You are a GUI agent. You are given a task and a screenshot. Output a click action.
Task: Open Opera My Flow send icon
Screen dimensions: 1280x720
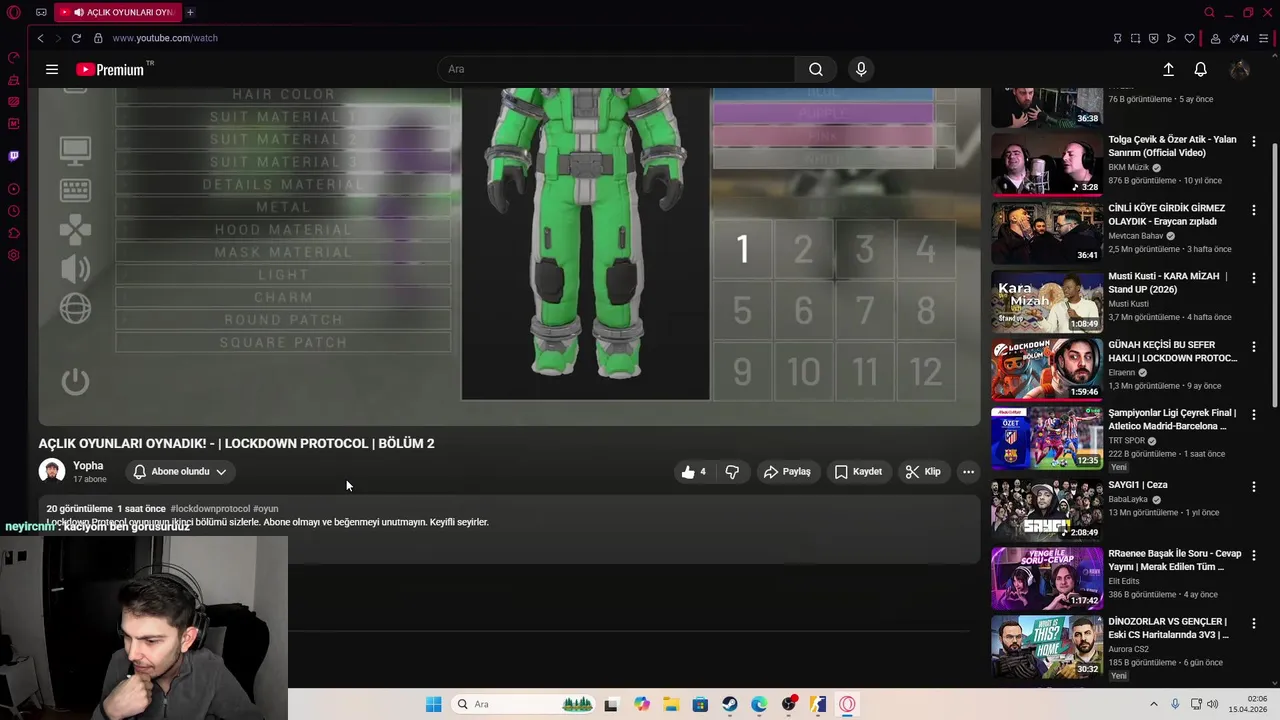tap(1171, 38)
